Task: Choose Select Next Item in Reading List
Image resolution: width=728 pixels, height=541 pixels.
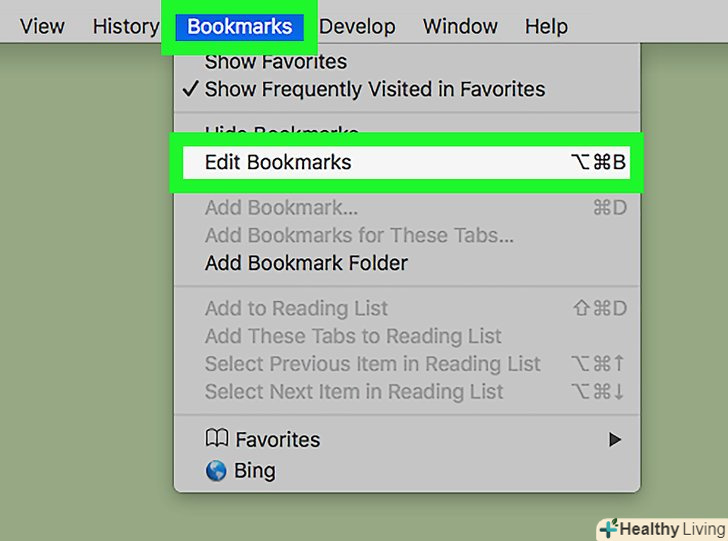Action: coord(354,392)
